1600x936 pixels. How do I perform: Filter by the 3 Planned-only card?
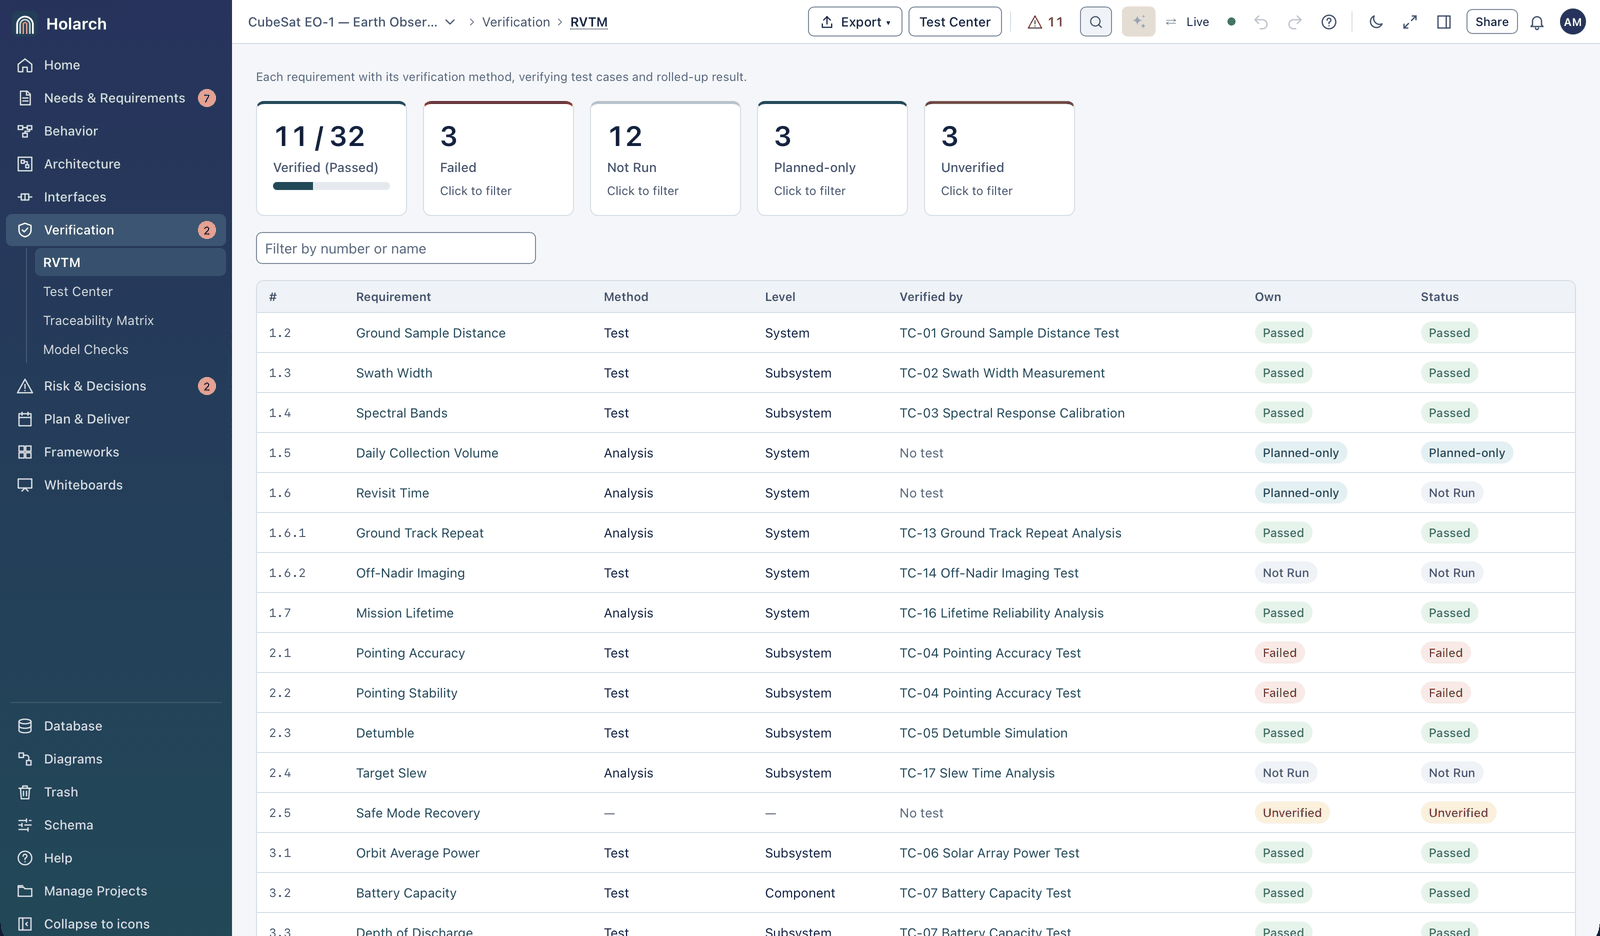(832, 158)
